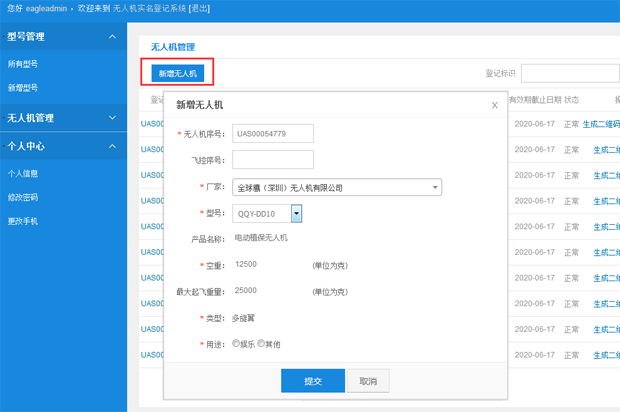The image size is (620, 412).
Task: Click the 新增无人机 button
Action: tap(178, 74)
